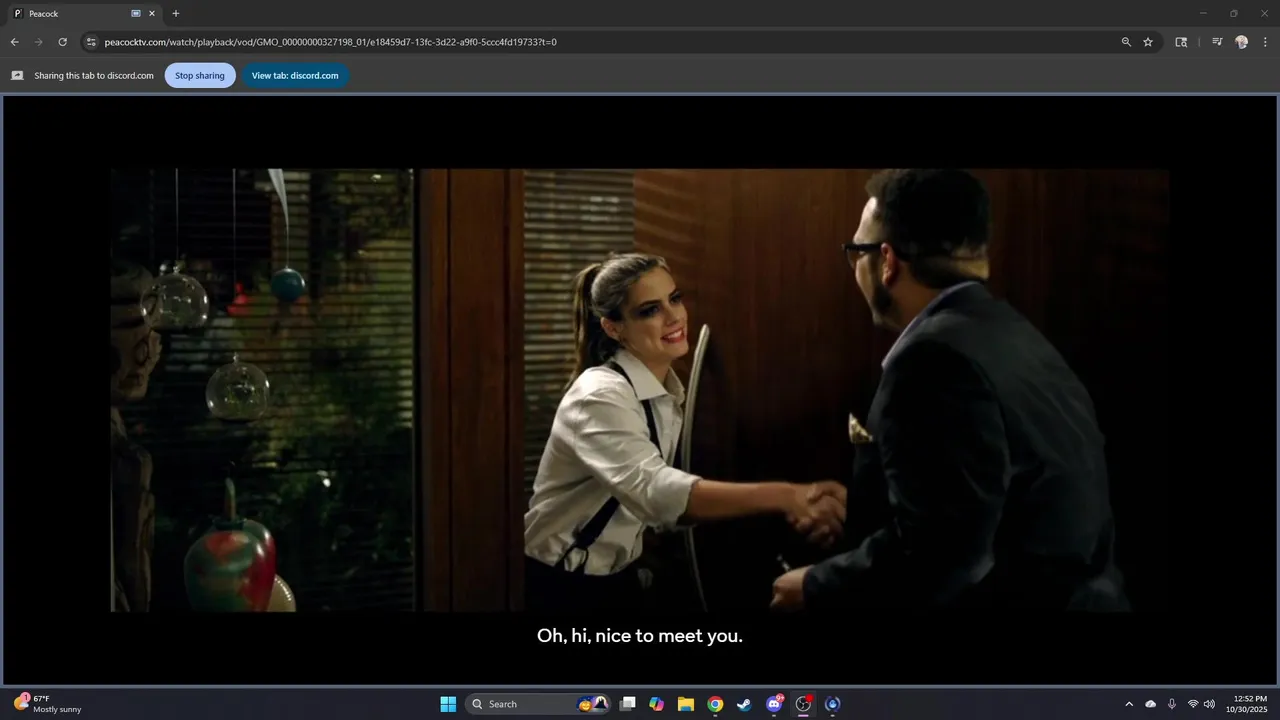
Task: Show hidden system tray icons
Action: [x=1129, y=704]
